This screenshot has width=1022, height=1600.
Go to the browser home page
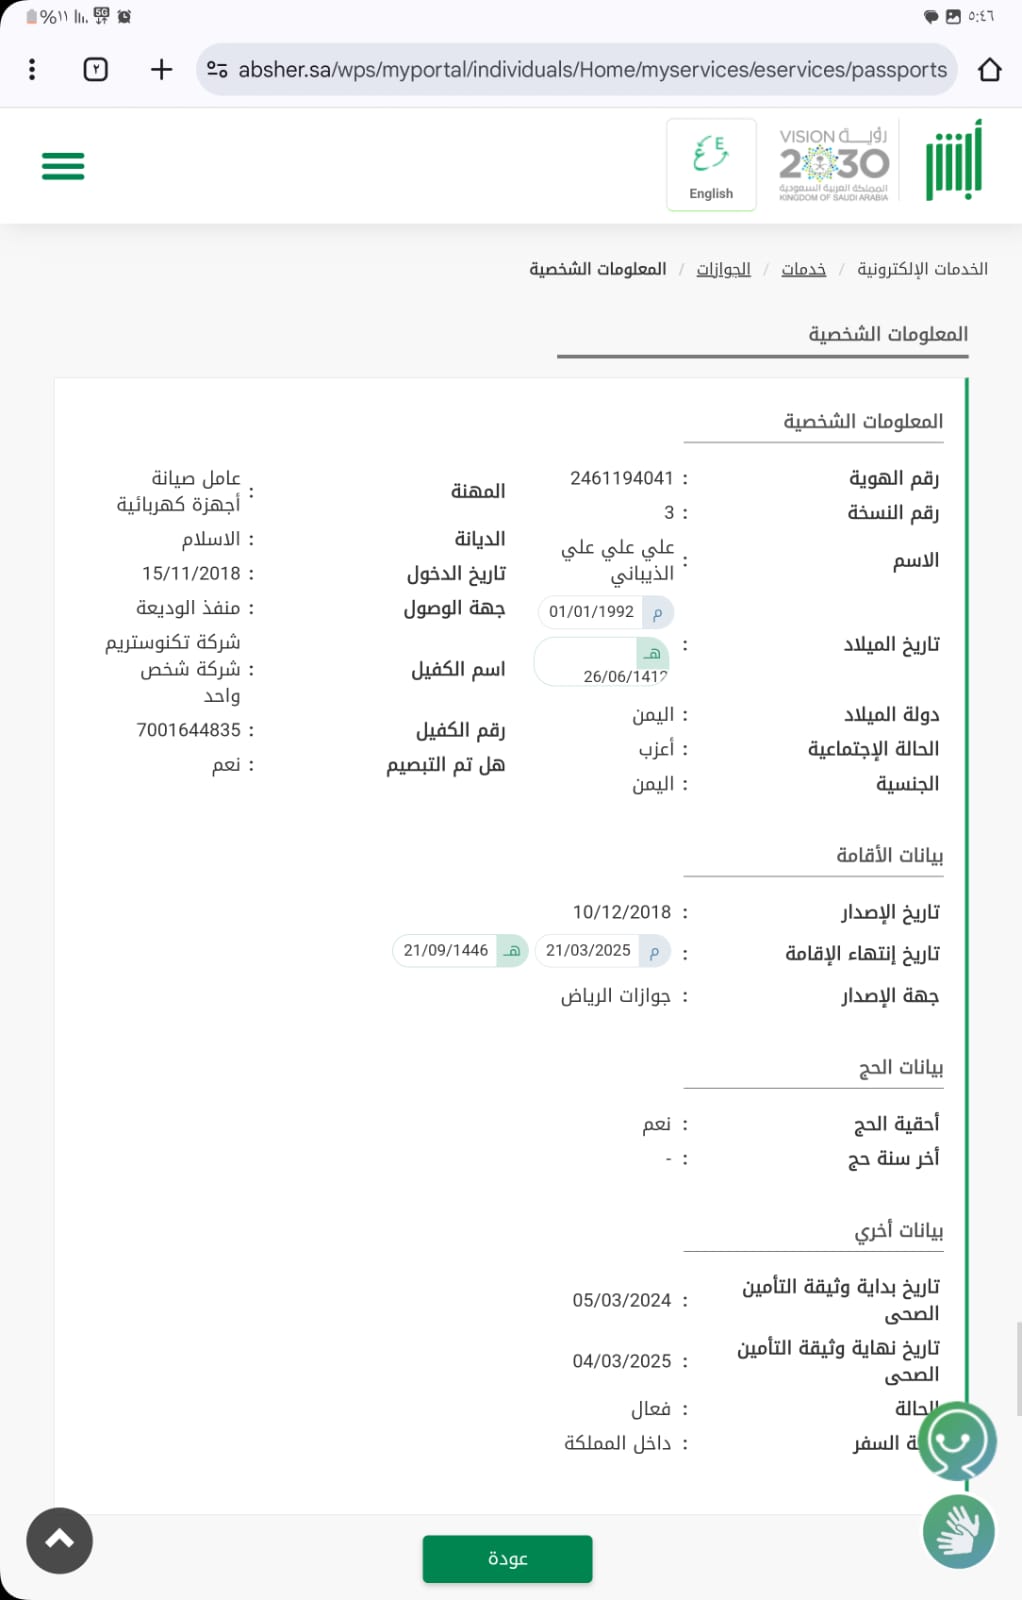click(989, 69)
